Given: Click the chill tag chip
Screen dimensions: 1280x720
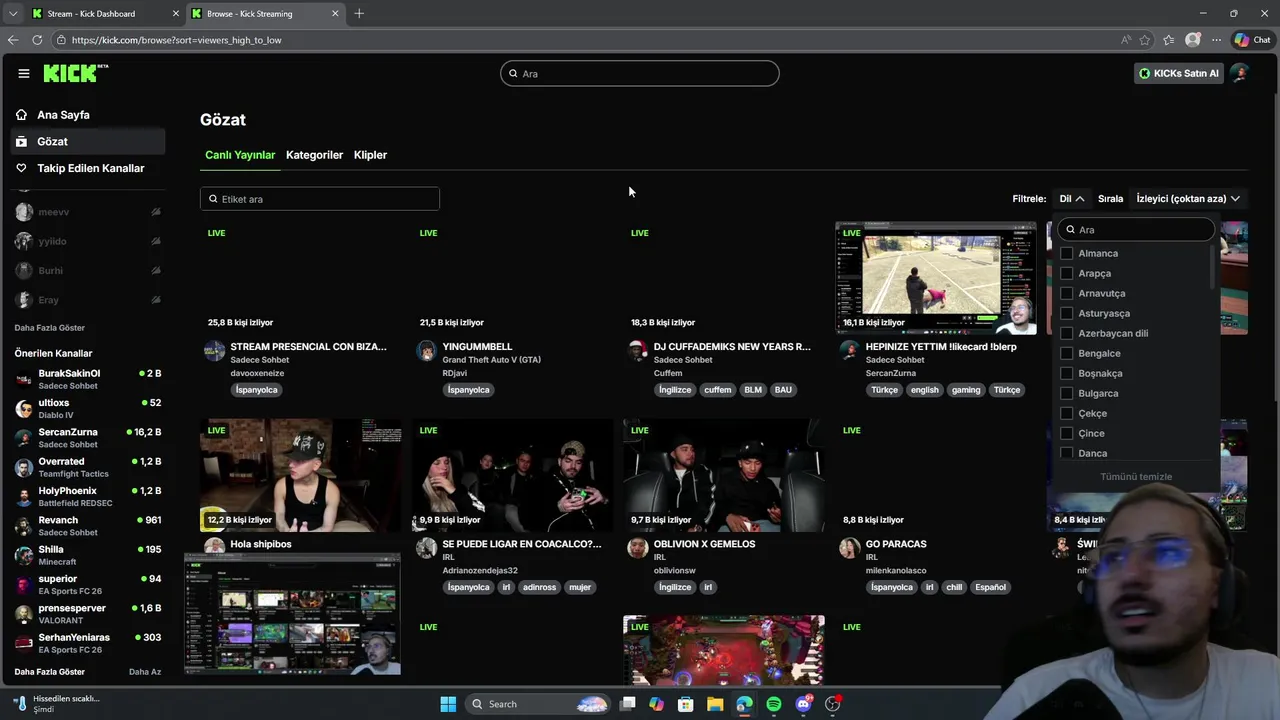Looking at the screenshot, I should [x=954, y=587].
